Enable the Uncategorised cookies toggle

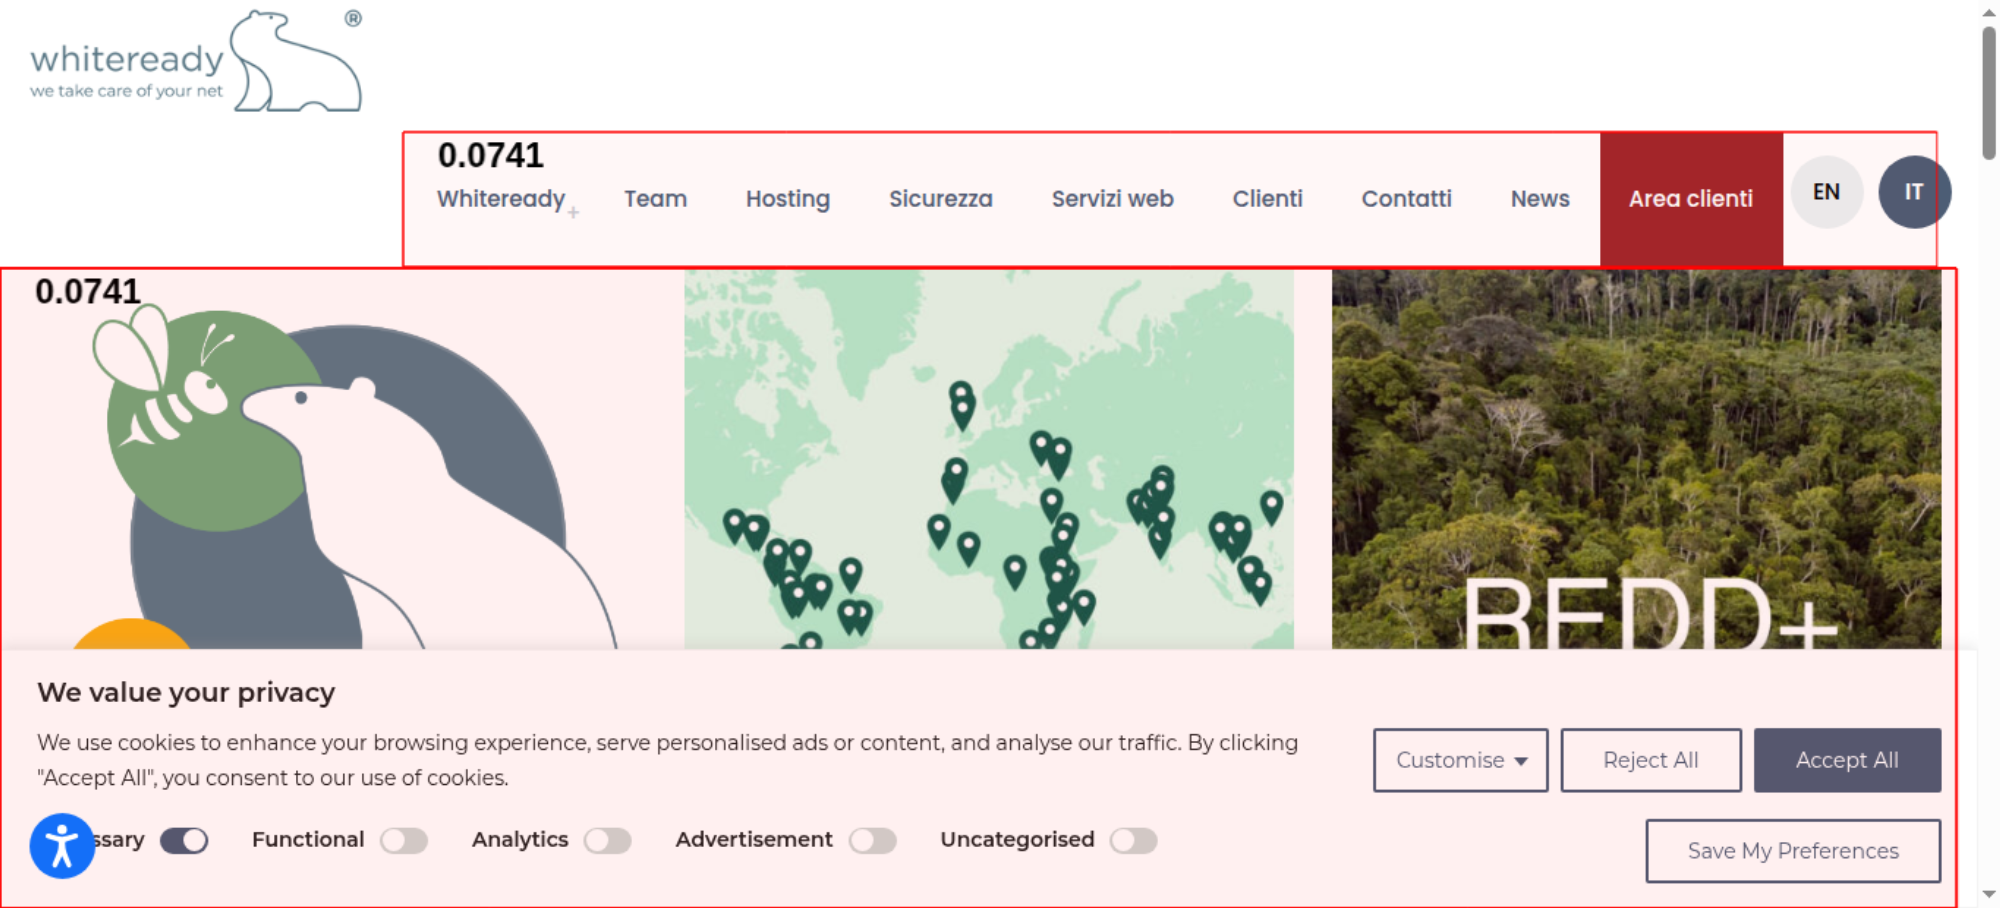tap(1134, 841)
